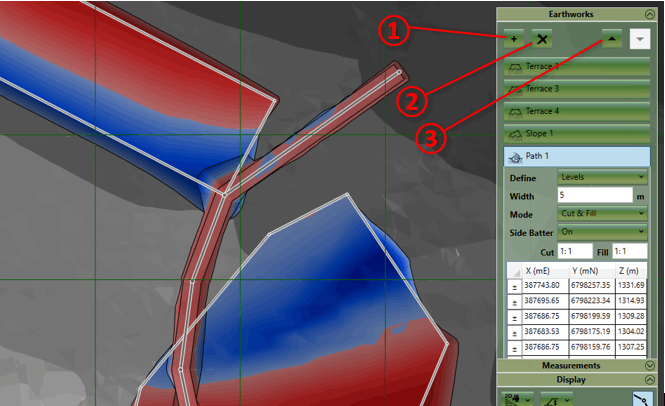This screenshot has height=406, width=665.
Task: Expand the Measurements panel
Action: coord(647,366)
